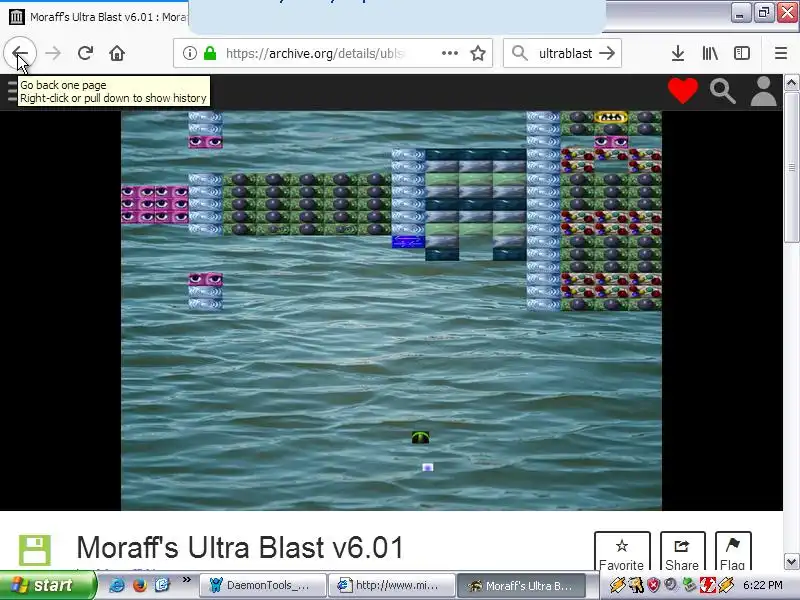Viewport: 800px width, 600px height.
Task: Bookmark this page with the star icon
Action: 478,53
